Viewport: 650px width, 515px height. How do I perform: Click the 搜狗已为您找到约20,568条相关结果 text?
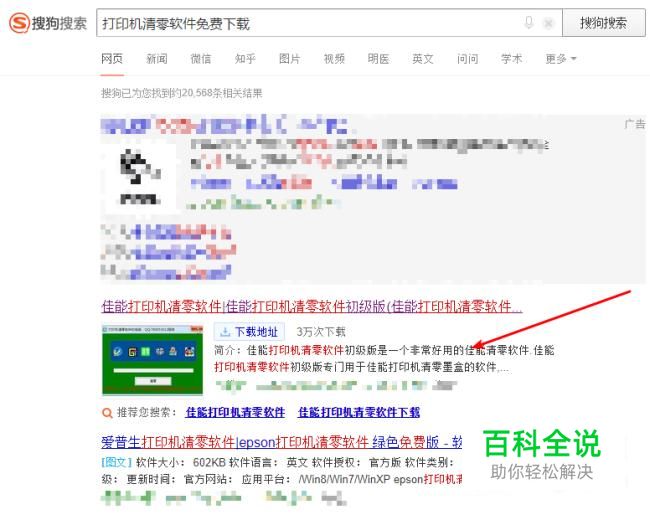pyautogui.click(x=182, y=93)
